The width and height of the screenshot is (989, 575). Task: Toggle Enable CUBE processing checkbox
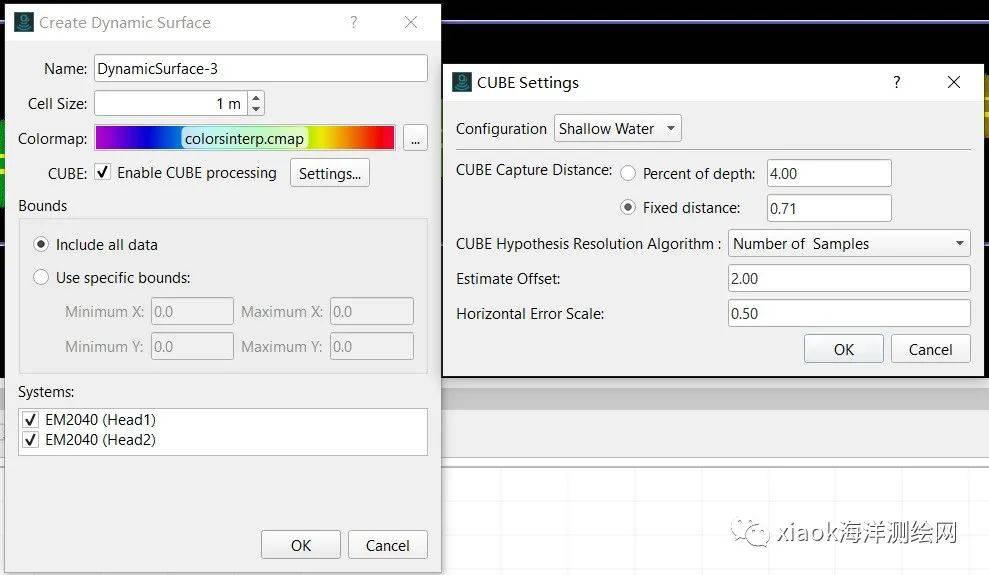point(103,173)
